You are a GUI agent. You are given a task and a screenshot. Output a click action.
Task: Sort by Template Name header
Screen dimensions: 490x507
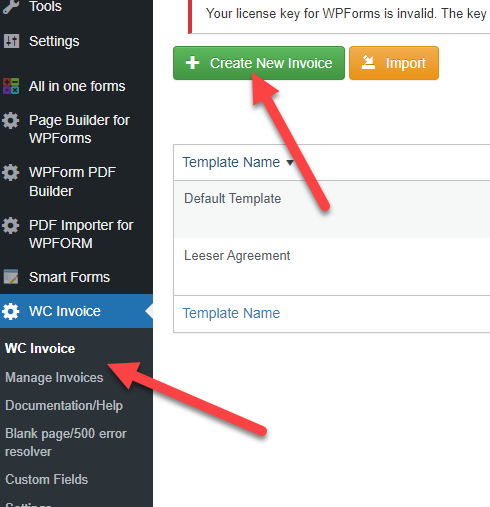pyautogui.click(x=231, y=162)
